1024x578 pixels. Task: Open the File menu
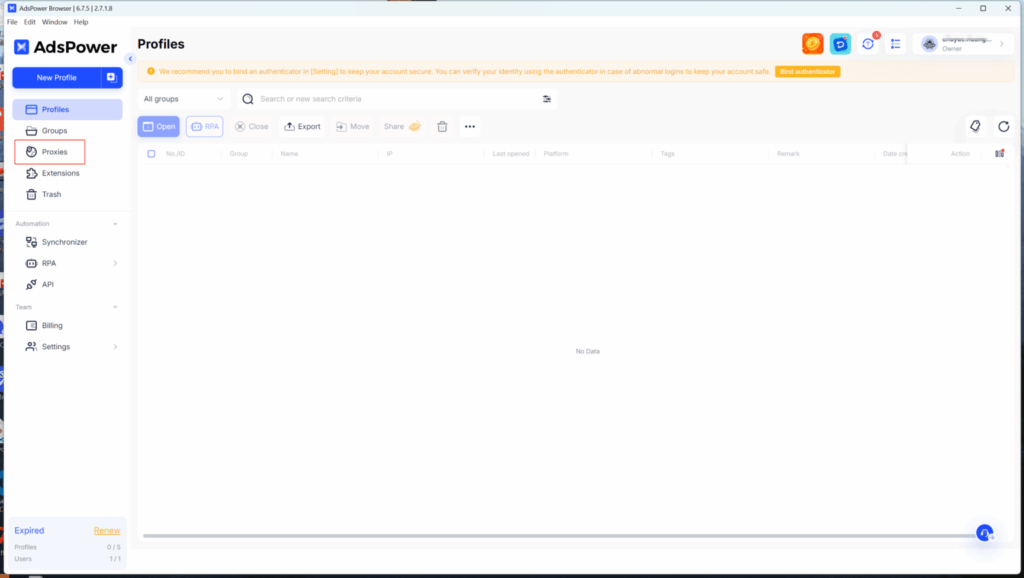tap(12, 22)
